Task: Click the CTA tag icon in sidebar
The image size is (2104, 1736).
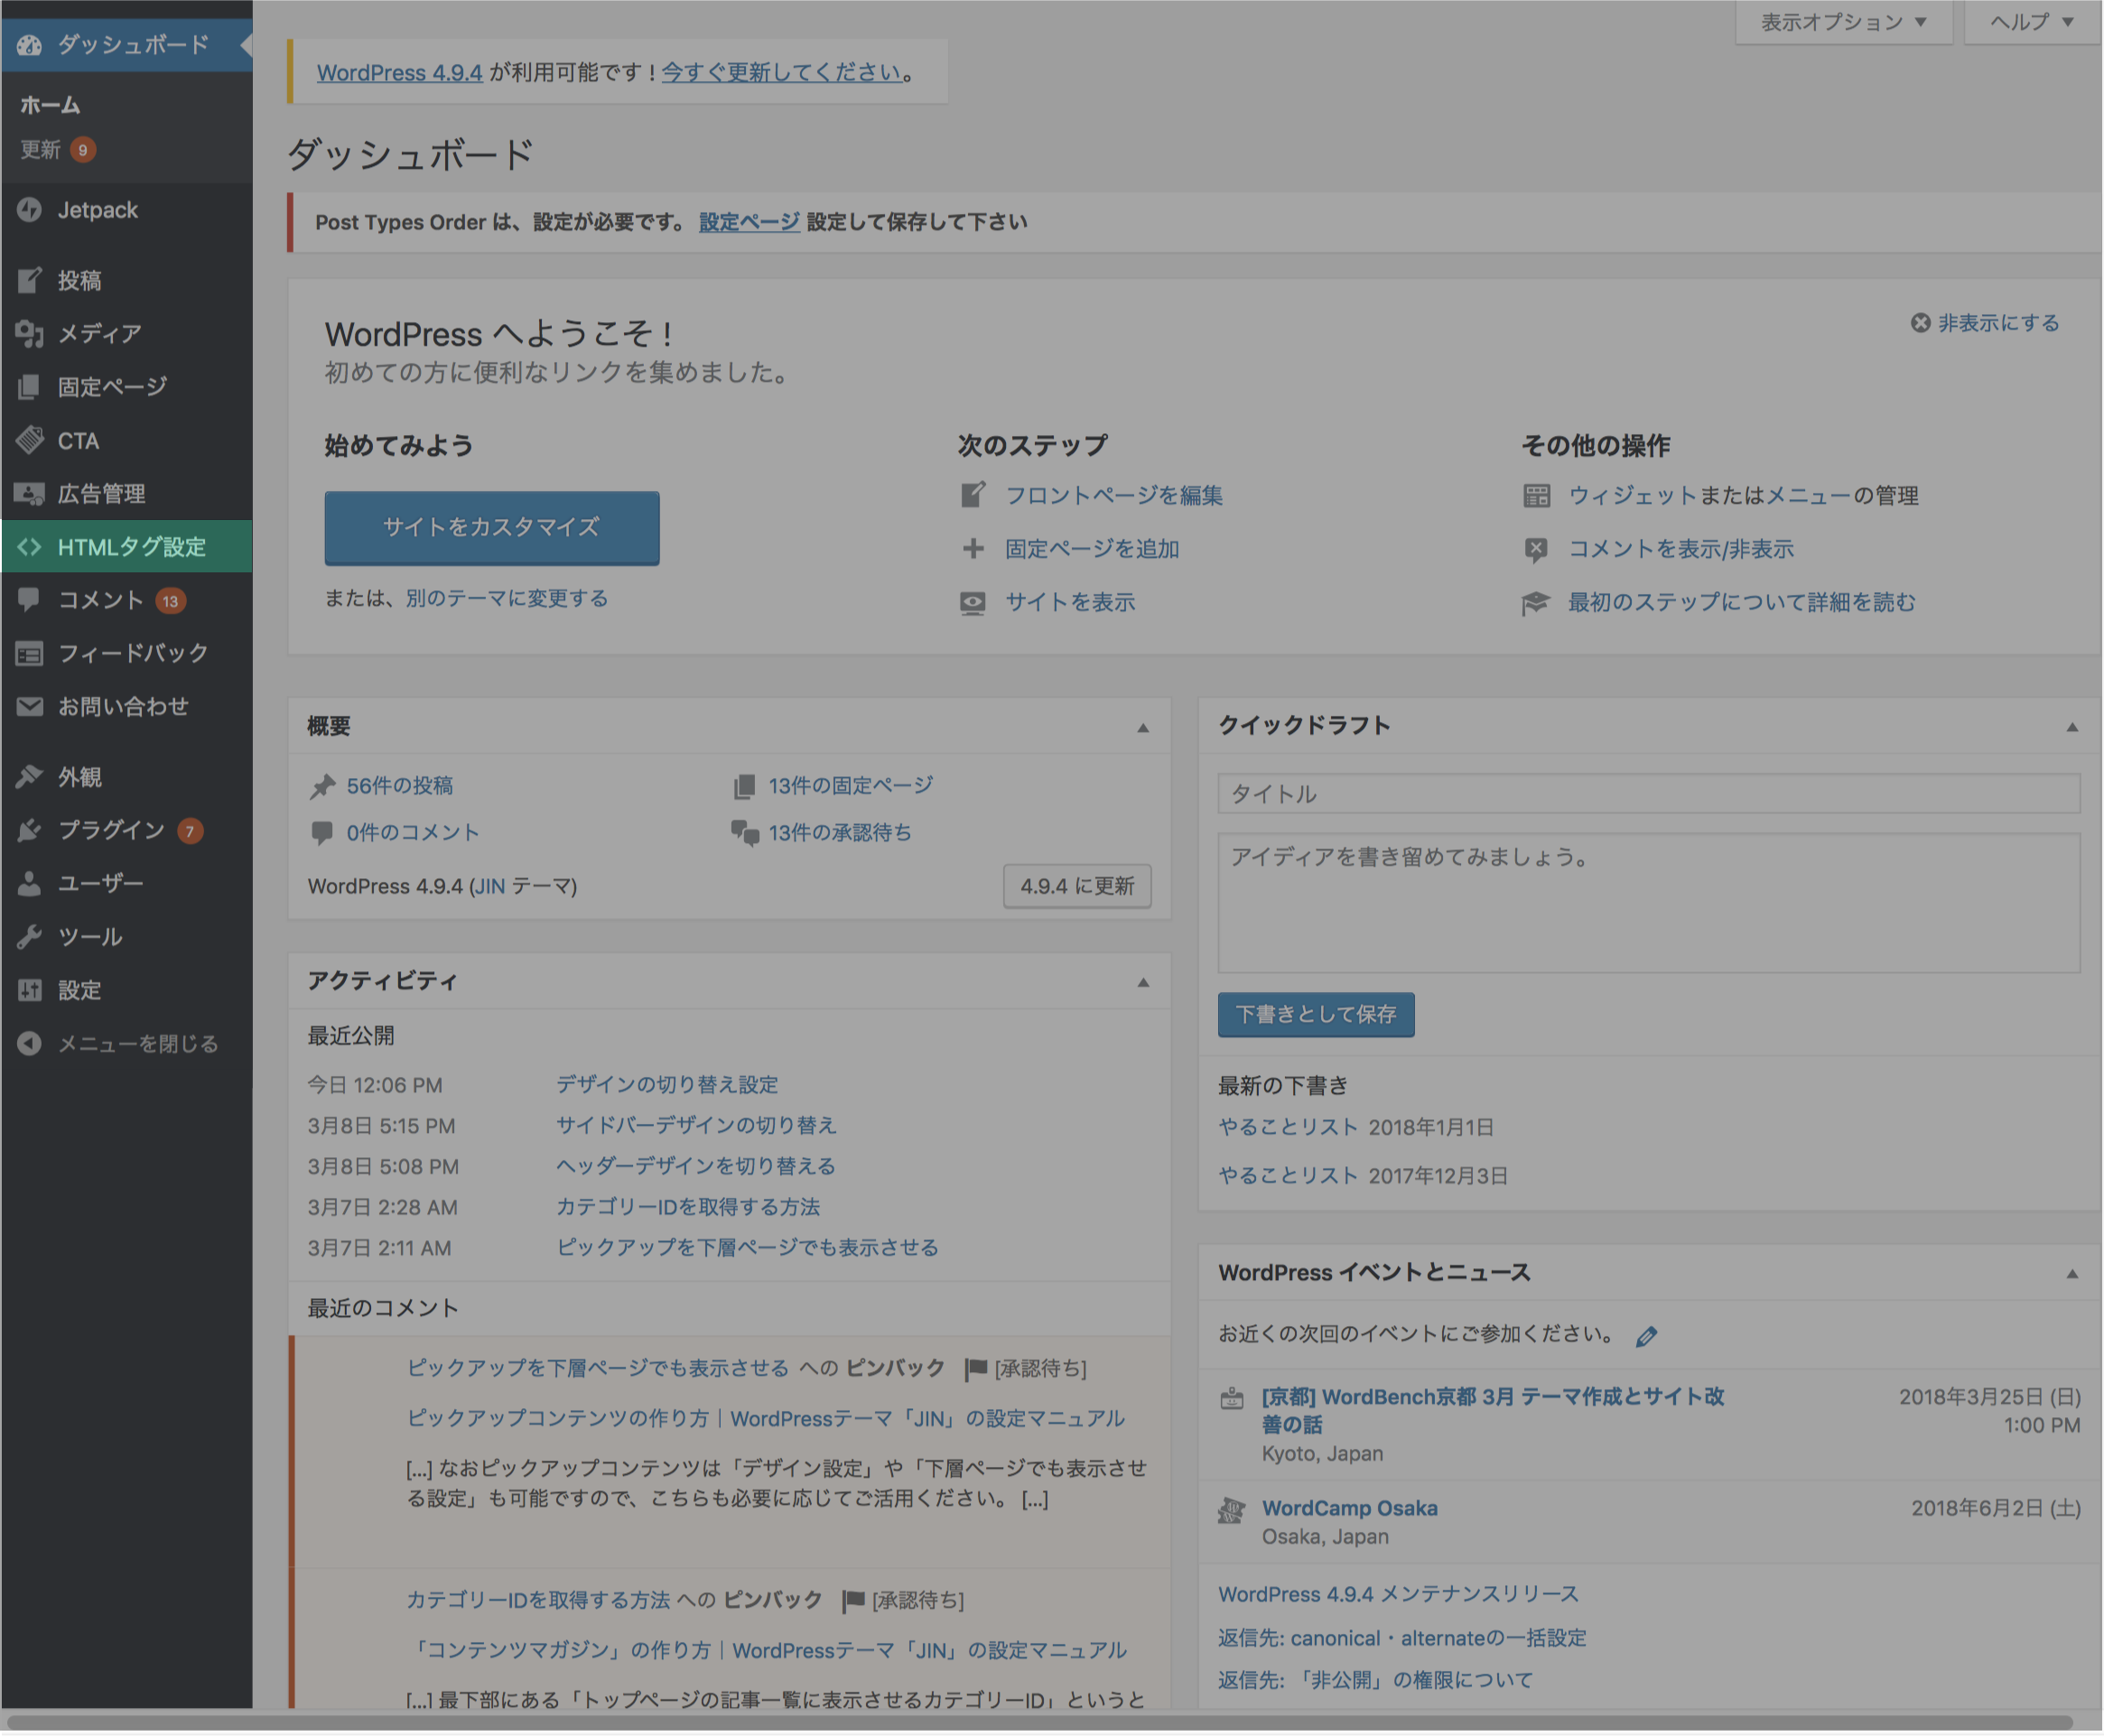Action: [x=30, y=441]
